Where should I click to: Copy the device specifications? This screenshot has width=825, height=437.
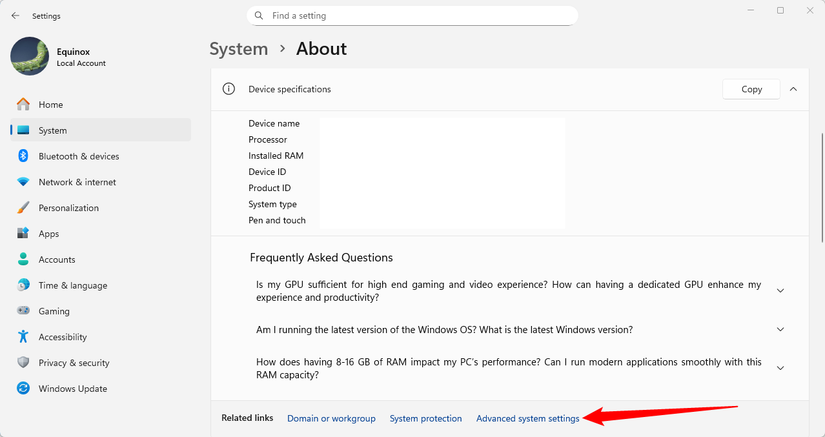point(751,89)
